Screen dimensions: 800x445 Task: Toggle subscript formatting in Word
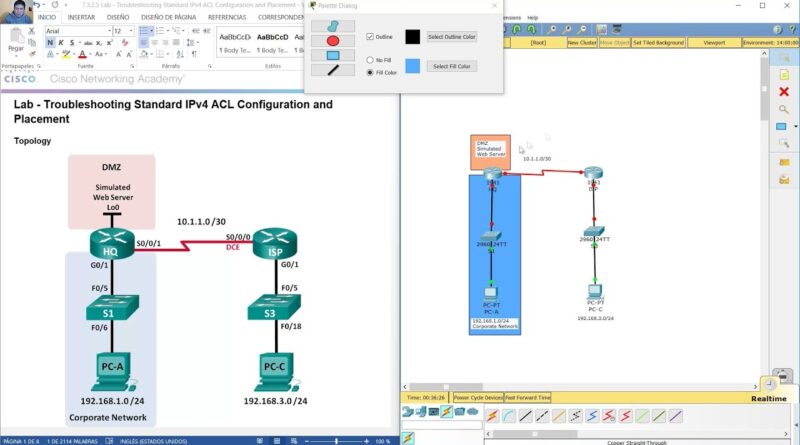pos(99,43)
